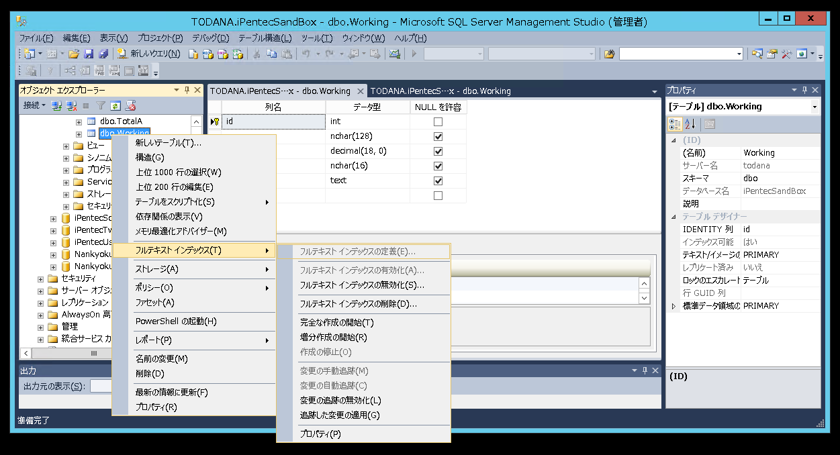Switch to second TODANA dbo.Working tab
Screen dimensions: 840x455
440,91
